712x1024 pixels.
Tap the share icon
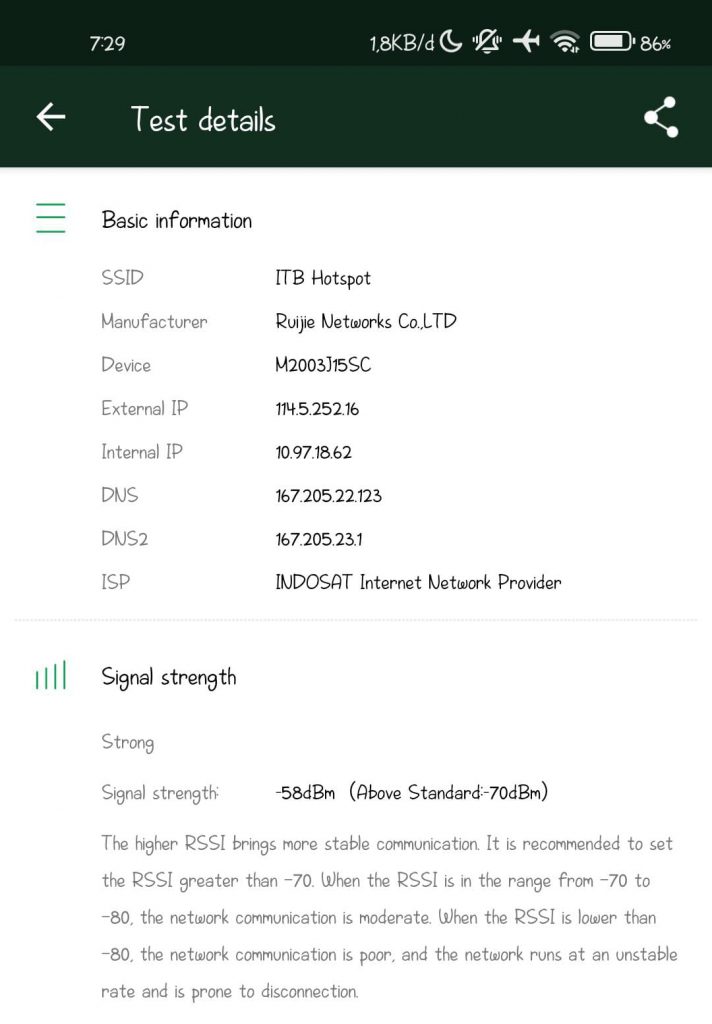(660, 118)
